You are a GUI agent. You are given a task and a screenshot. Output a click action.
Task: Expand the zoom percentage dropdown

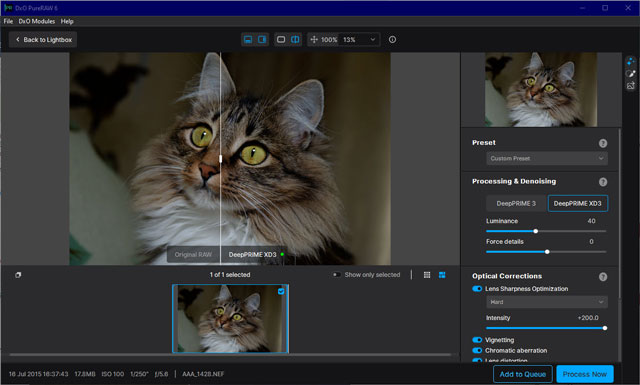click(x=359, y=40)
